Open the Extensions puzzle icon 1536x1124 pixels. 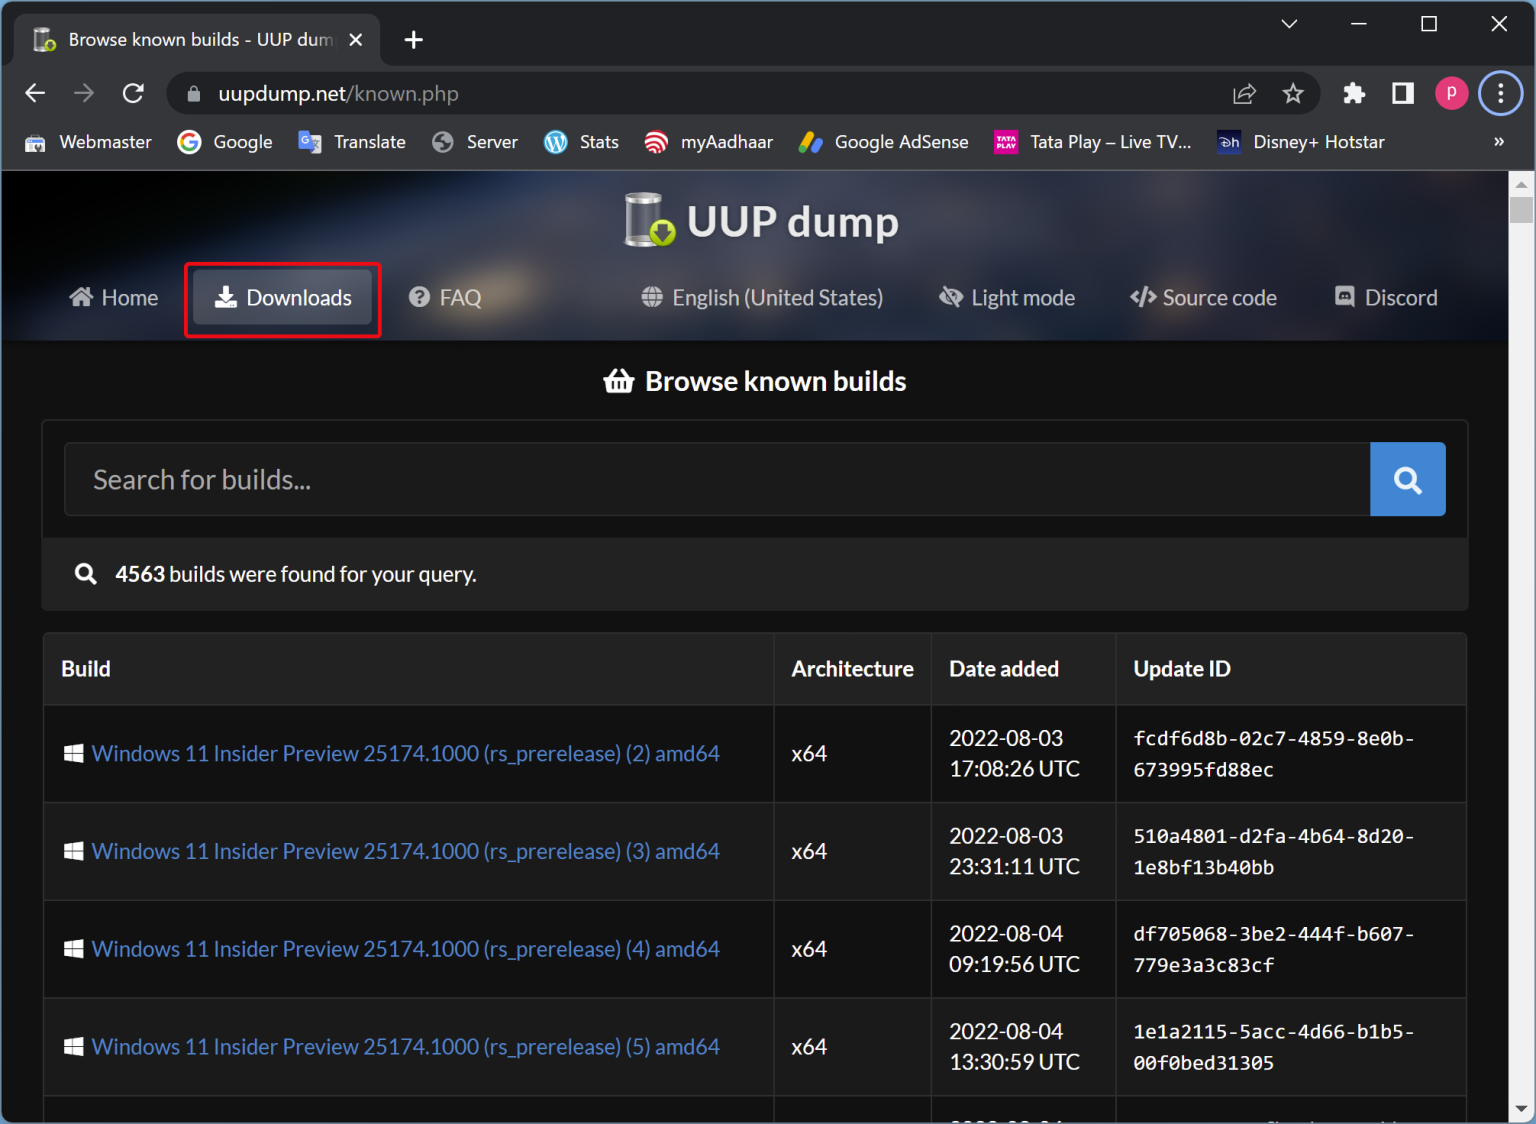1354,93
